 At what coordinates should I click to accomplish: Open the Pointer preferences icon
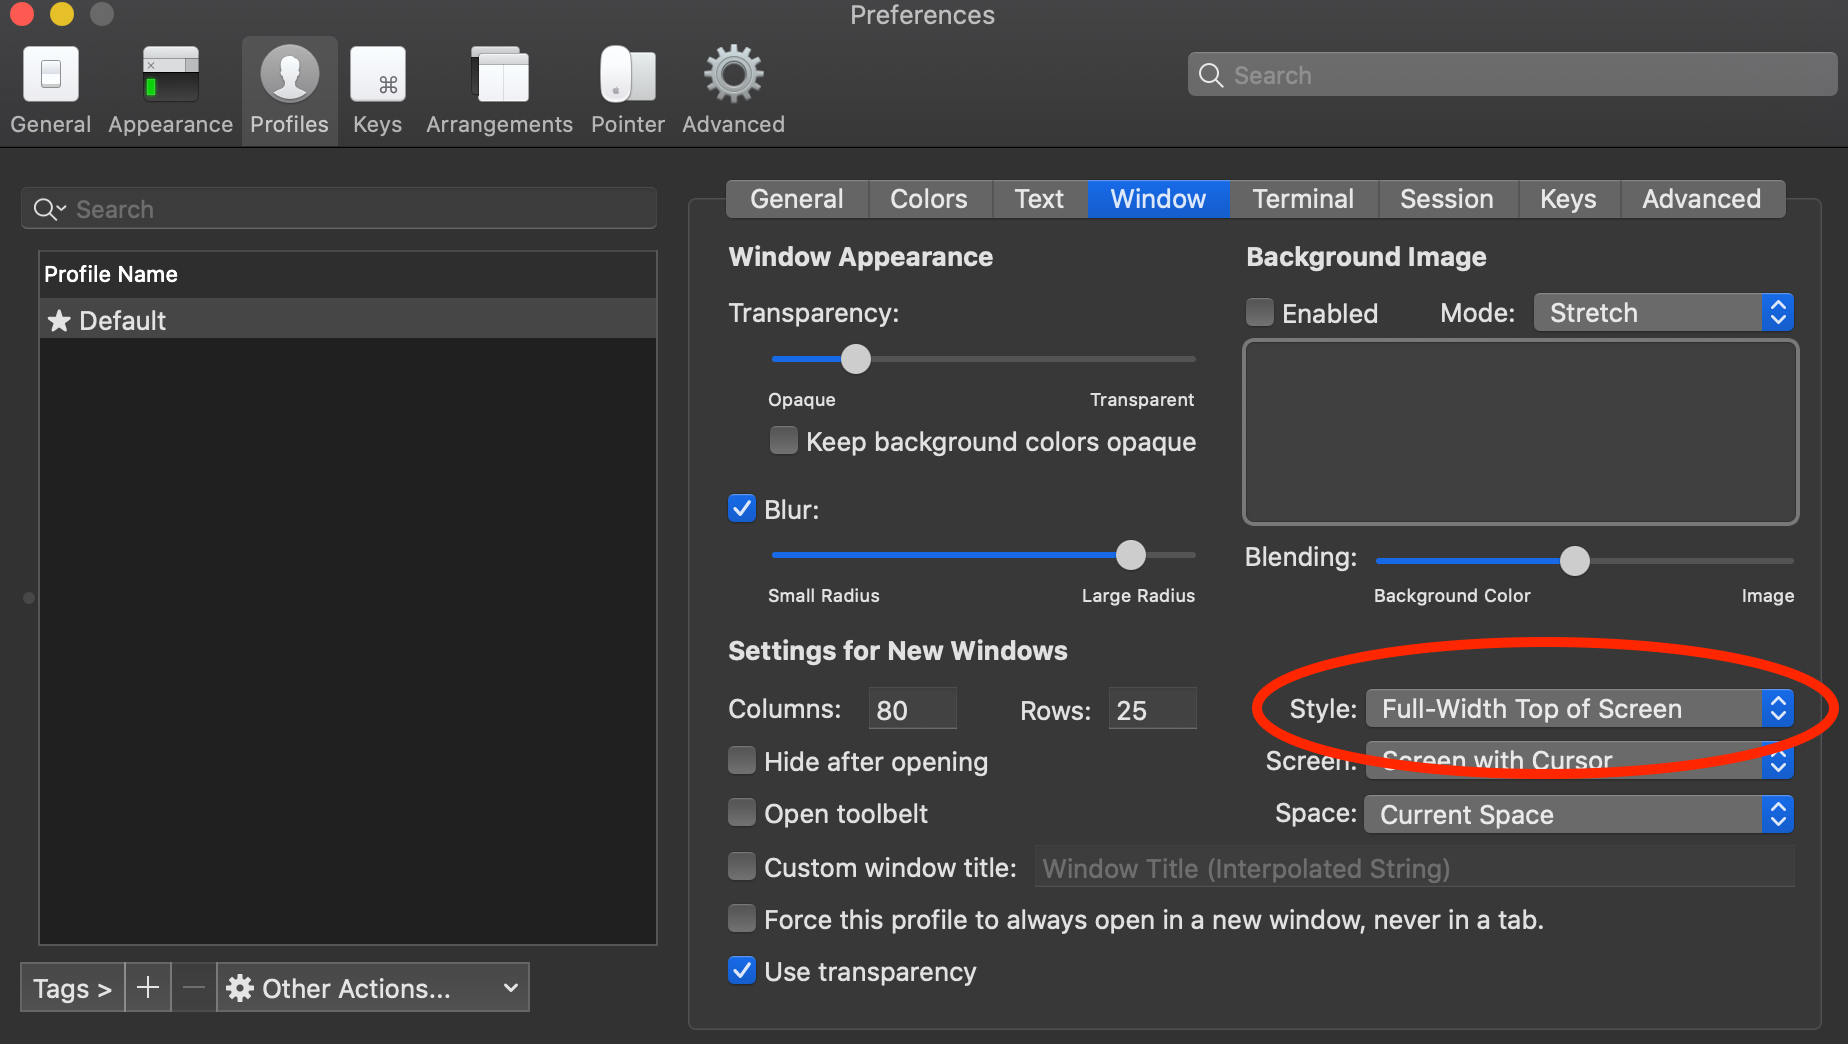click(x=627, y=76)
